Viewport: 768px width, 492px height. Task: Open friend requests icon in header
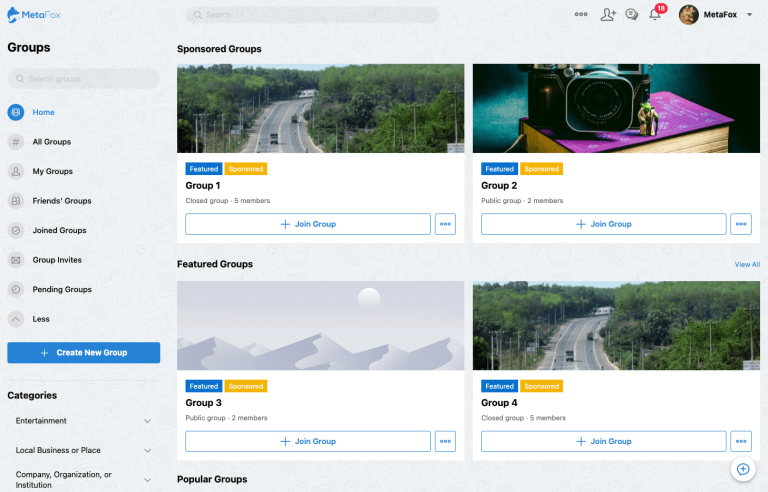pyautogui.click(x=608, y=15)
